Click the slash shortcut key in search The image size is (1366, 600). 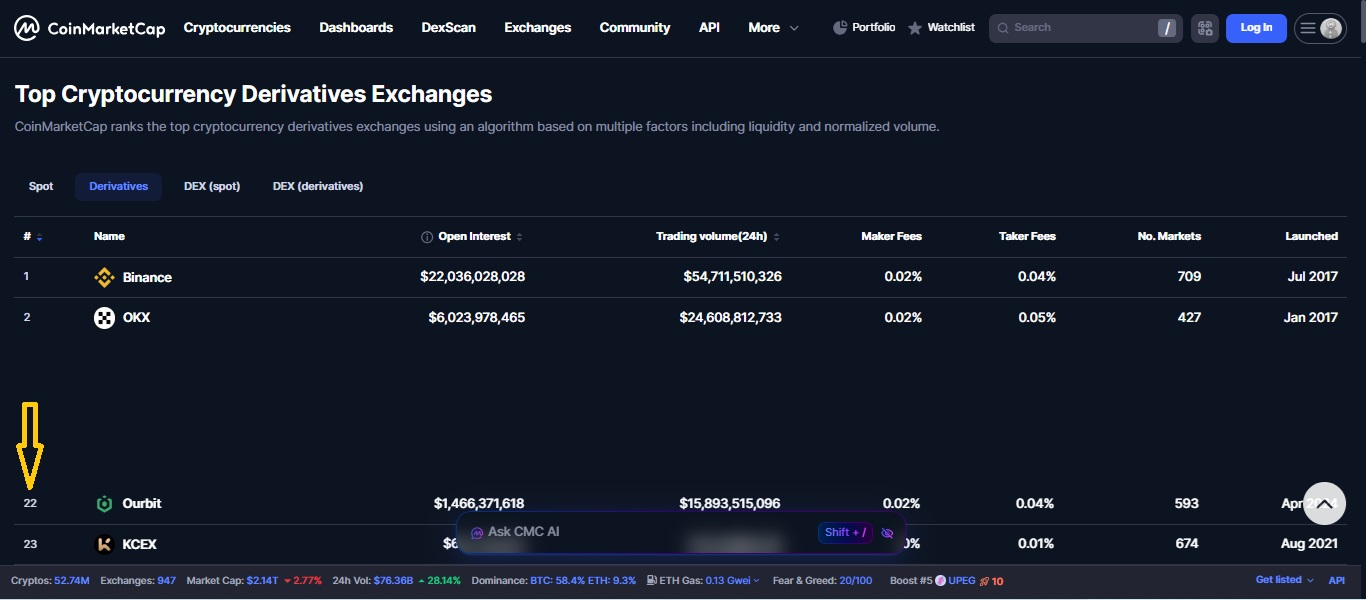click(1167, 28)
